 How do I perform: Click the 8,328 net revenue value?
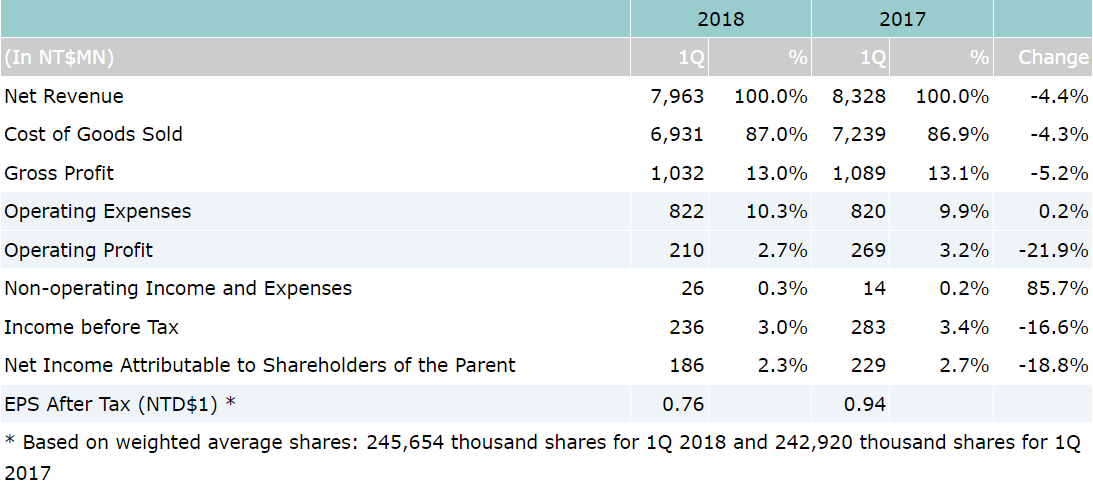point(859,96)
